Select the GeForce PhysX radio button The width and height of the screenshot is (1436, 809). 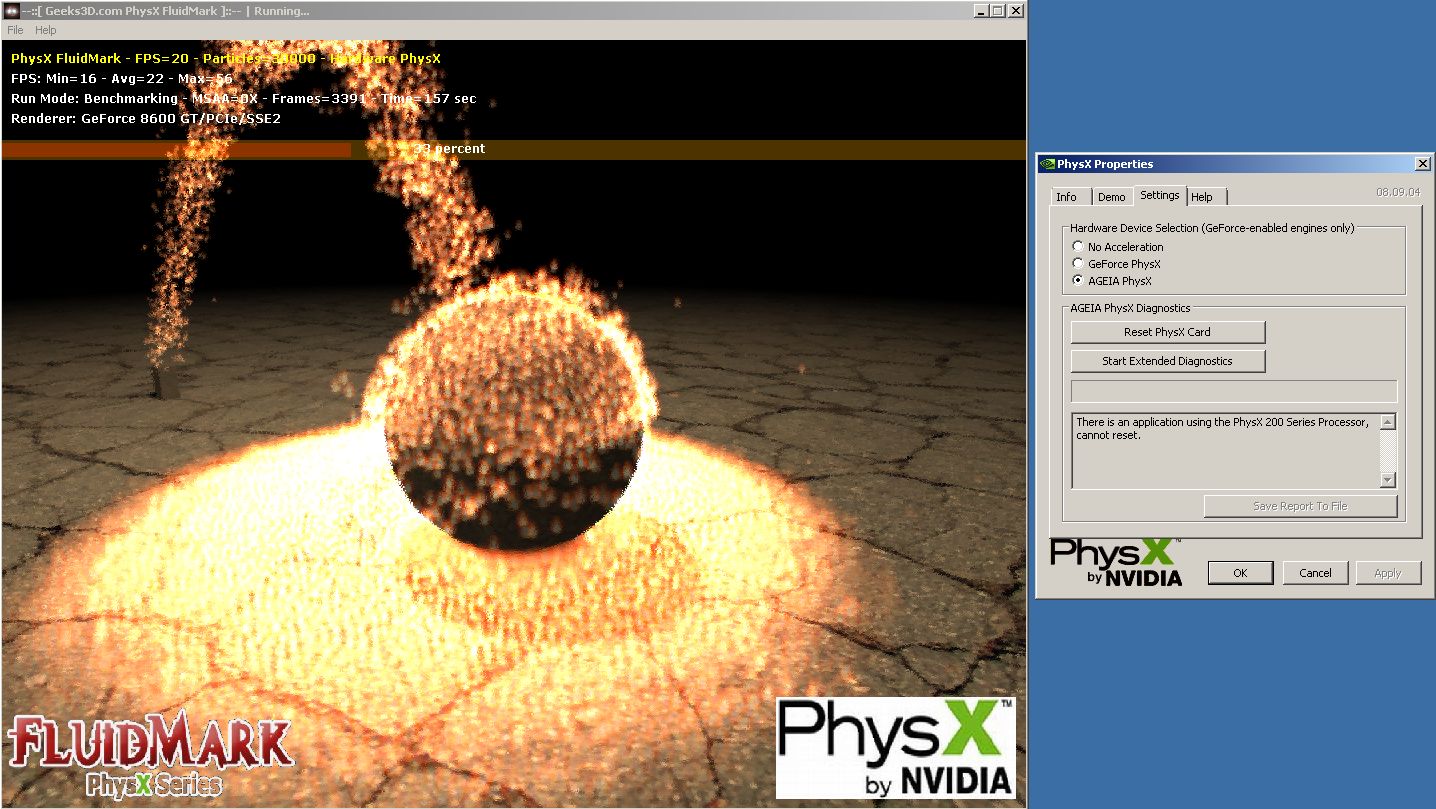pos(1116,264)
